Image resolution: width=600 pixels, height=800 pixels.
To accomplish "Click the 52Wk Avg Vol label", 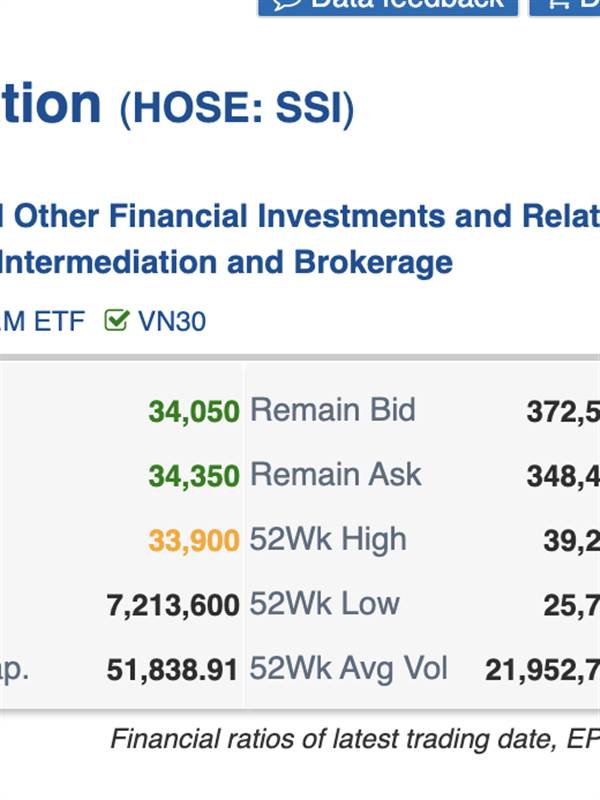I will [348, 669].
